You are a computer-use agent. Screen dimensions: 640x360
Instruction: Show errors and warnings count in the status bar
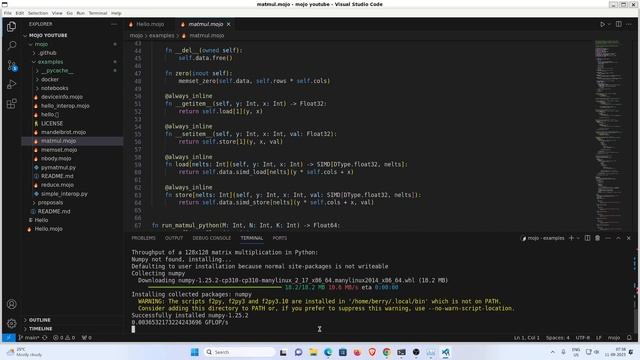[x=64, y=338]
